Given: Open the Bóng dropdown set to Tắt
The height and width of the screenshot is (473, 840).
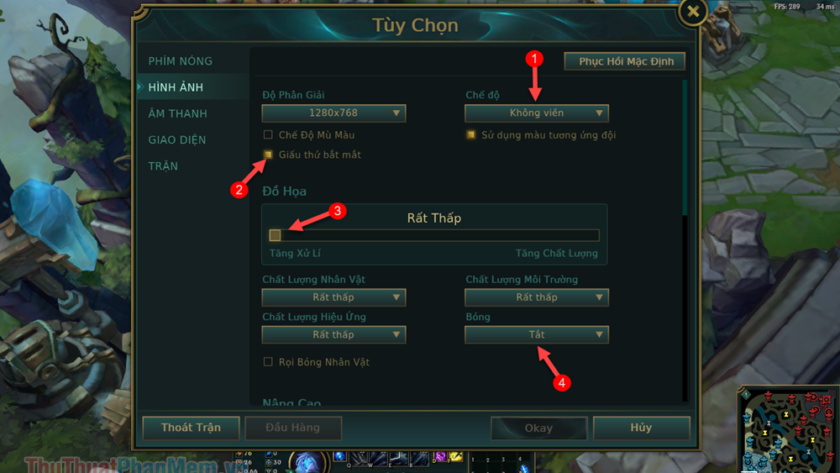Looking at the screenshot, I should (537, 335).
